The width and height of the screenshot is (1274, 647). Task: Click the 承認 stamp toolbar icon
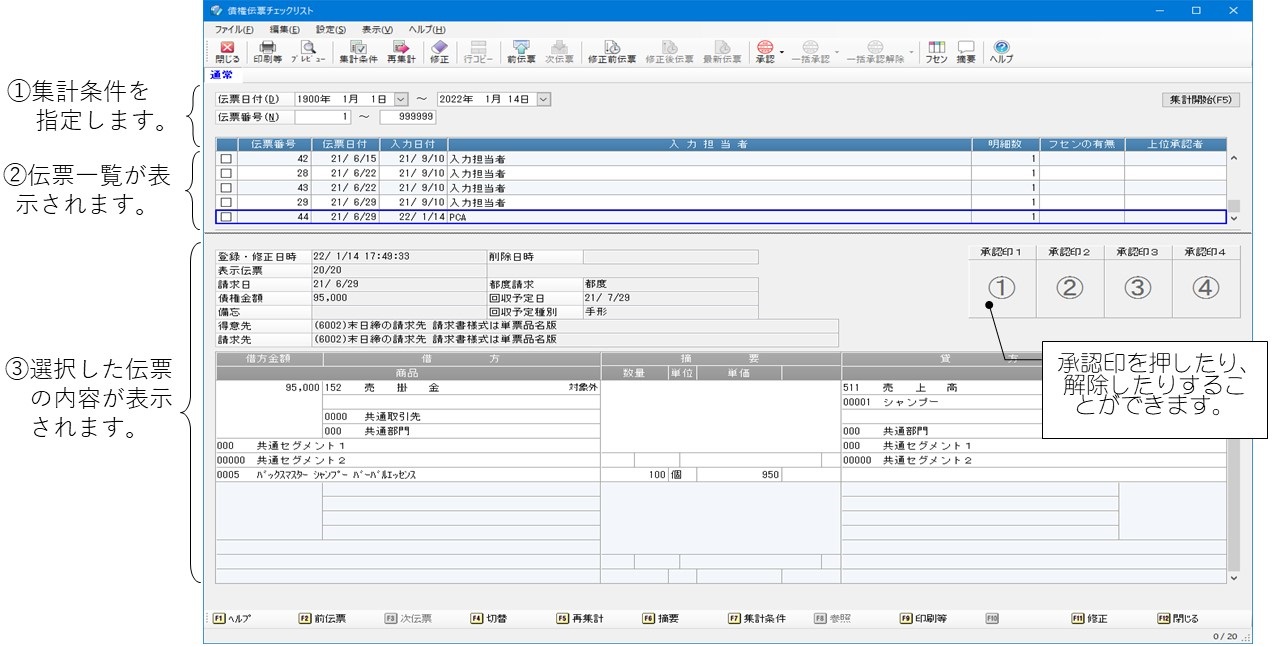[x=765, y=52]
